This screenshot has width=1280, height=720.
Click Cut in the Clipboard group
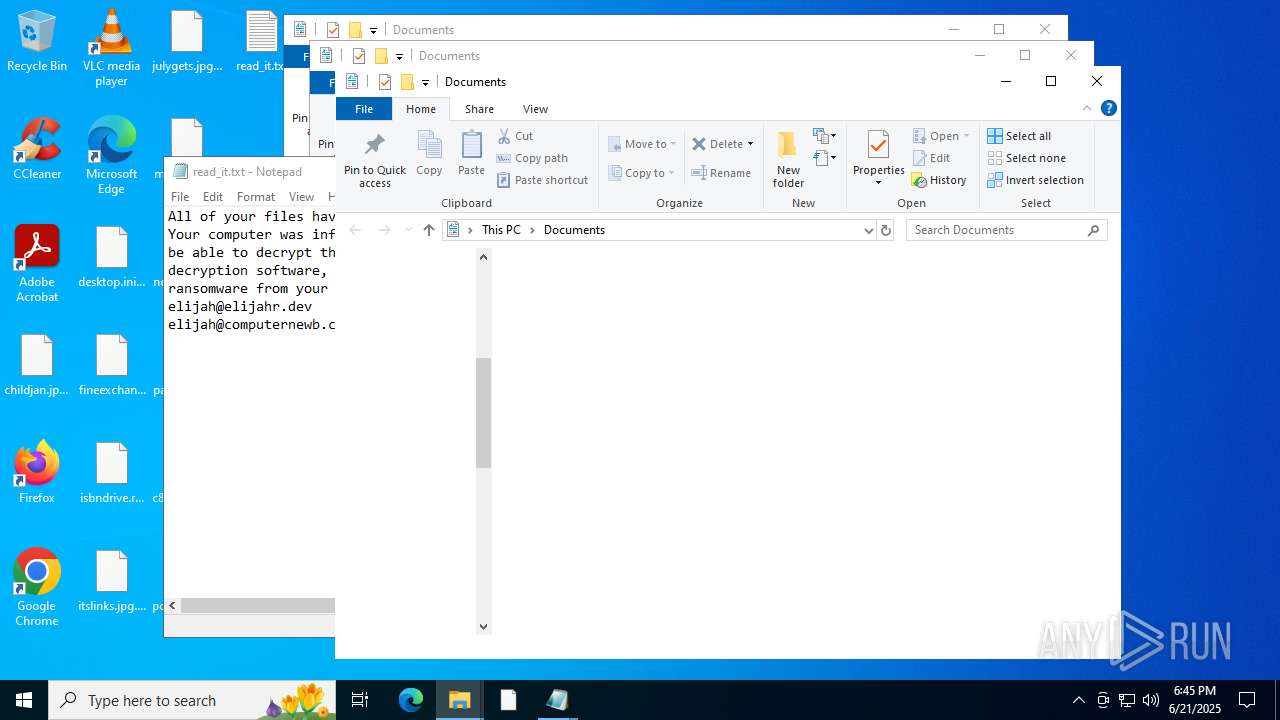point(516,136)
